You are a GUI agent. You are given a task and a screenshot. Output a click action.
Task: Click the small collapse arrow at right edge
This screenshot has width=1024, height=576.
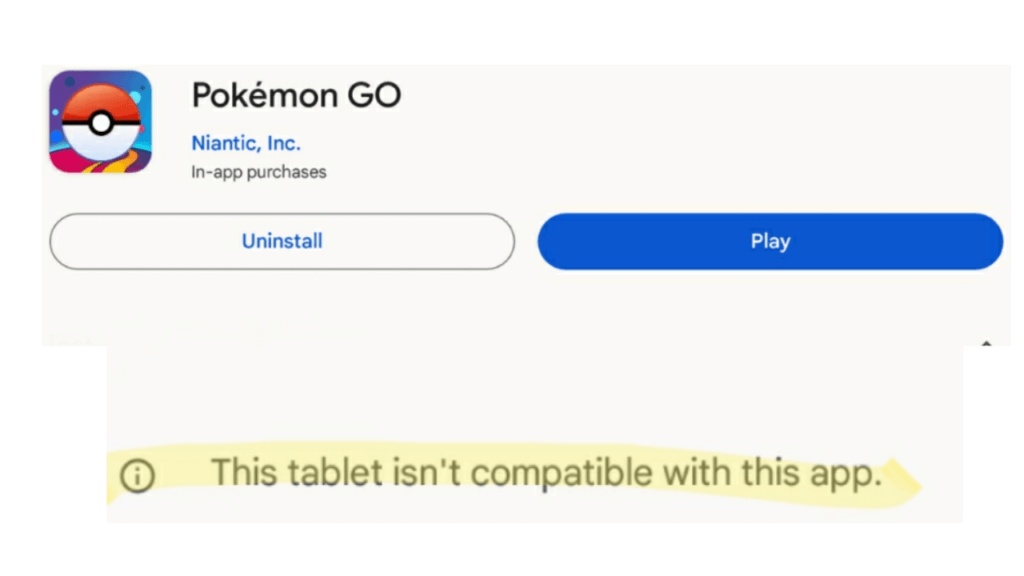(x=986, y=343)
